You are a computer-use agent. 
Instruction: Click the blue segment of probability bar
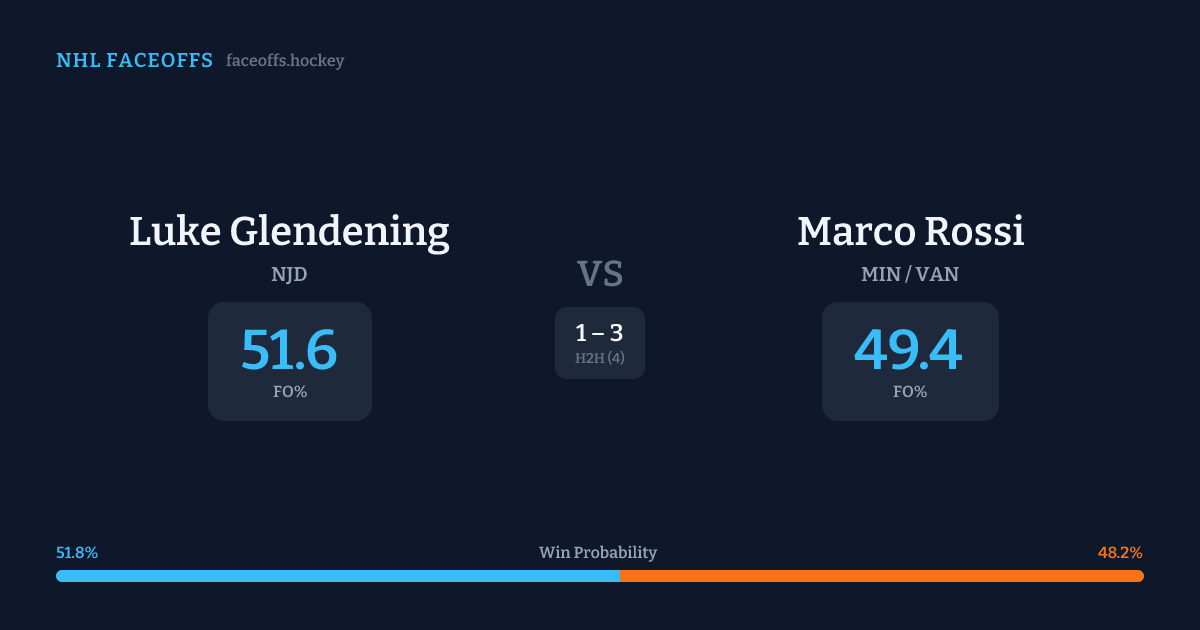click(x=337, y=576)
